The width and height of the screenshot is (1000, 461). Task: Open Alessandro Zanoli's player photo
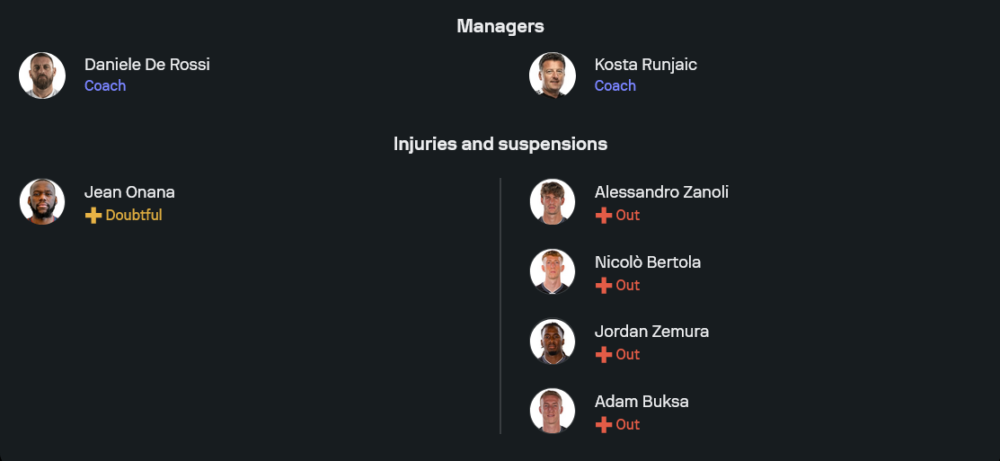pos(552,202)
